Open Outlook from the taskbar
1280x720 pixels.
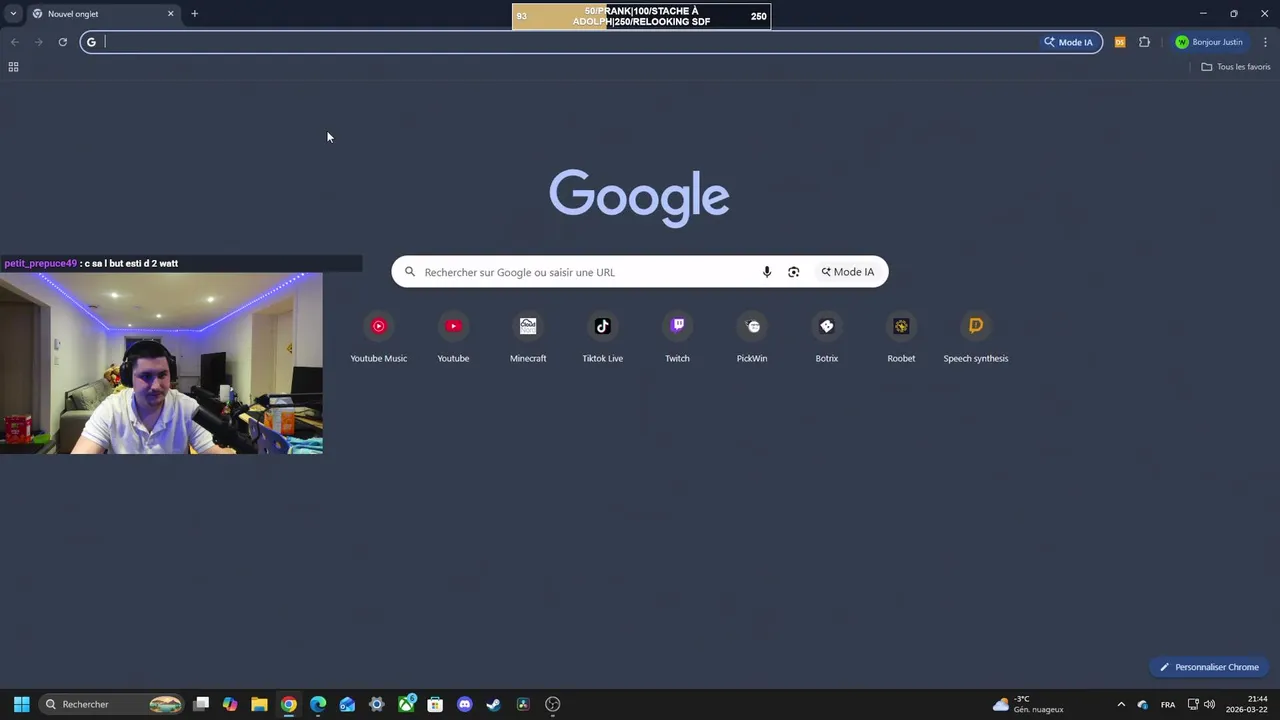click(x=347, y=704)
